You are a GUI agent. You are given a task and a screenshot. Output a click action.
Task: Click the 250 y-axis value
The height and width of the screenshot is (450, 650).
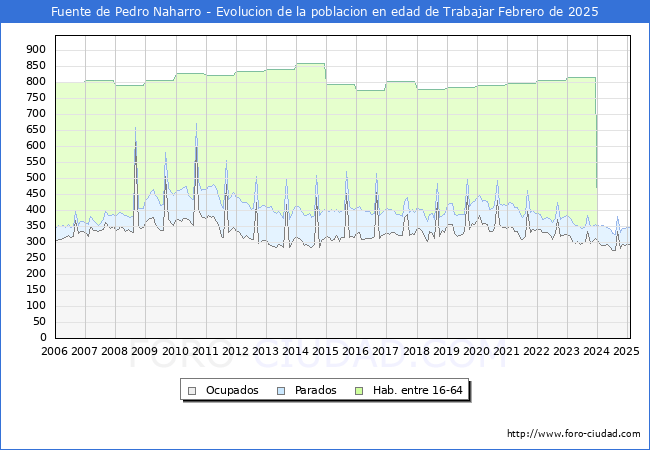(36, 258)
